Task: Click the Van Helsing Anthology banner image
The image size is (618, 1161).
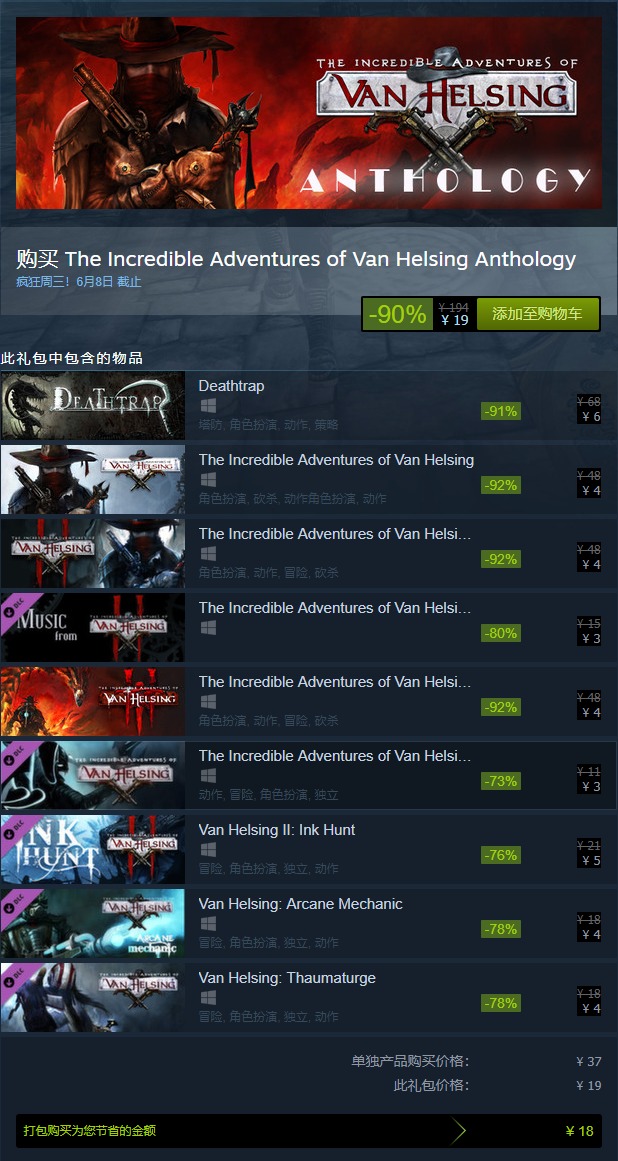Action: pos(309,113)
